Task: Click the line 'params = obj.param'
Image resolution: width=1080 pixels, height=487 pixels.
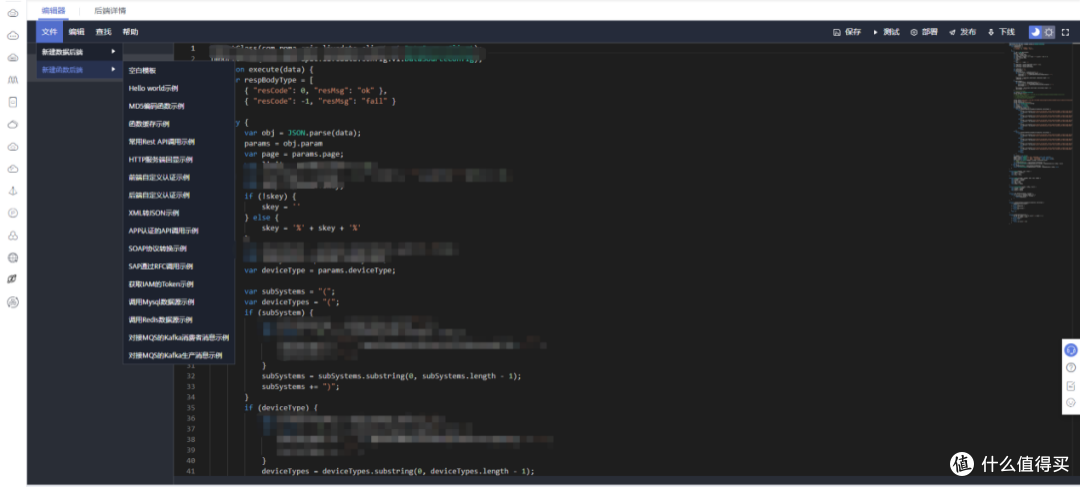Action: point(283,143)
